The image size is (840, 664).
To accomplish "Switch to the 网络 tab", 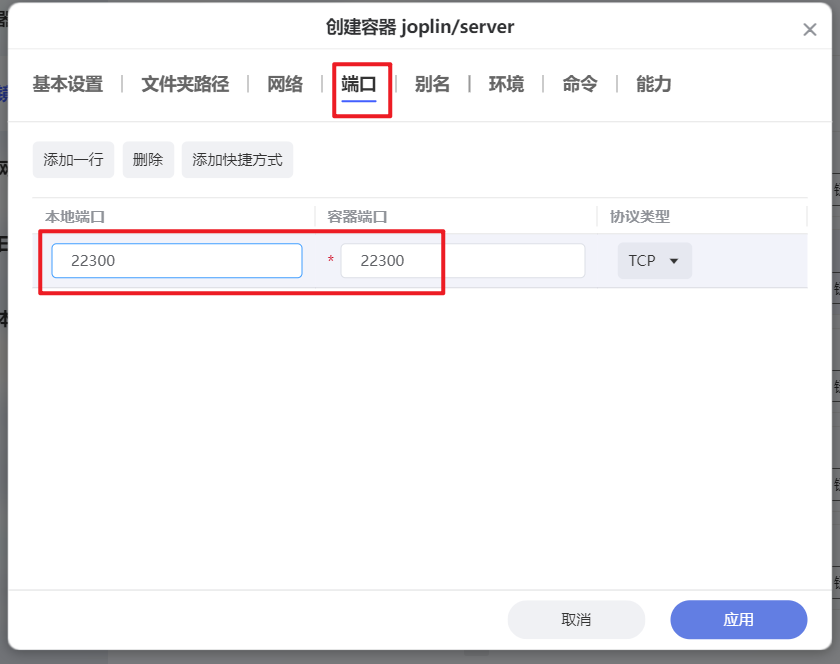I will (x=285, y=85).
